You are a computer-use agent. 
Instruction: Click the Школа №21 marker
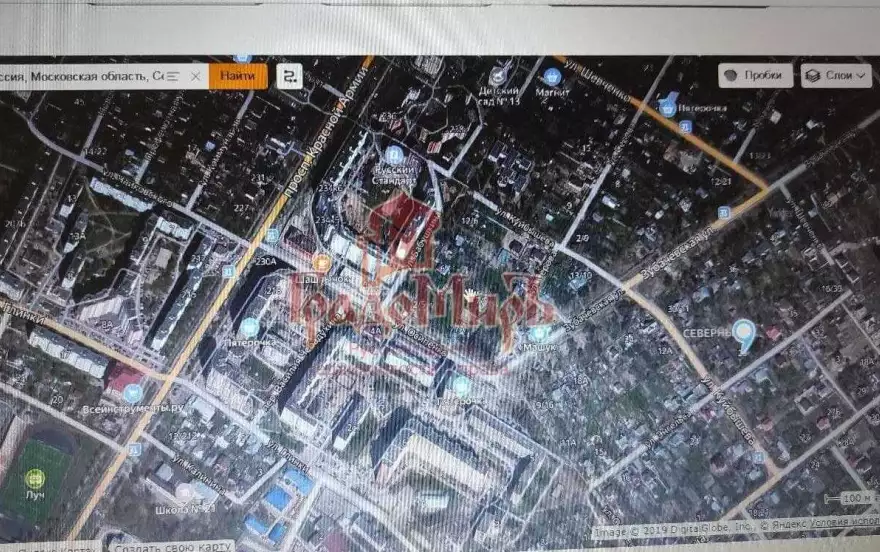[184, 493]
